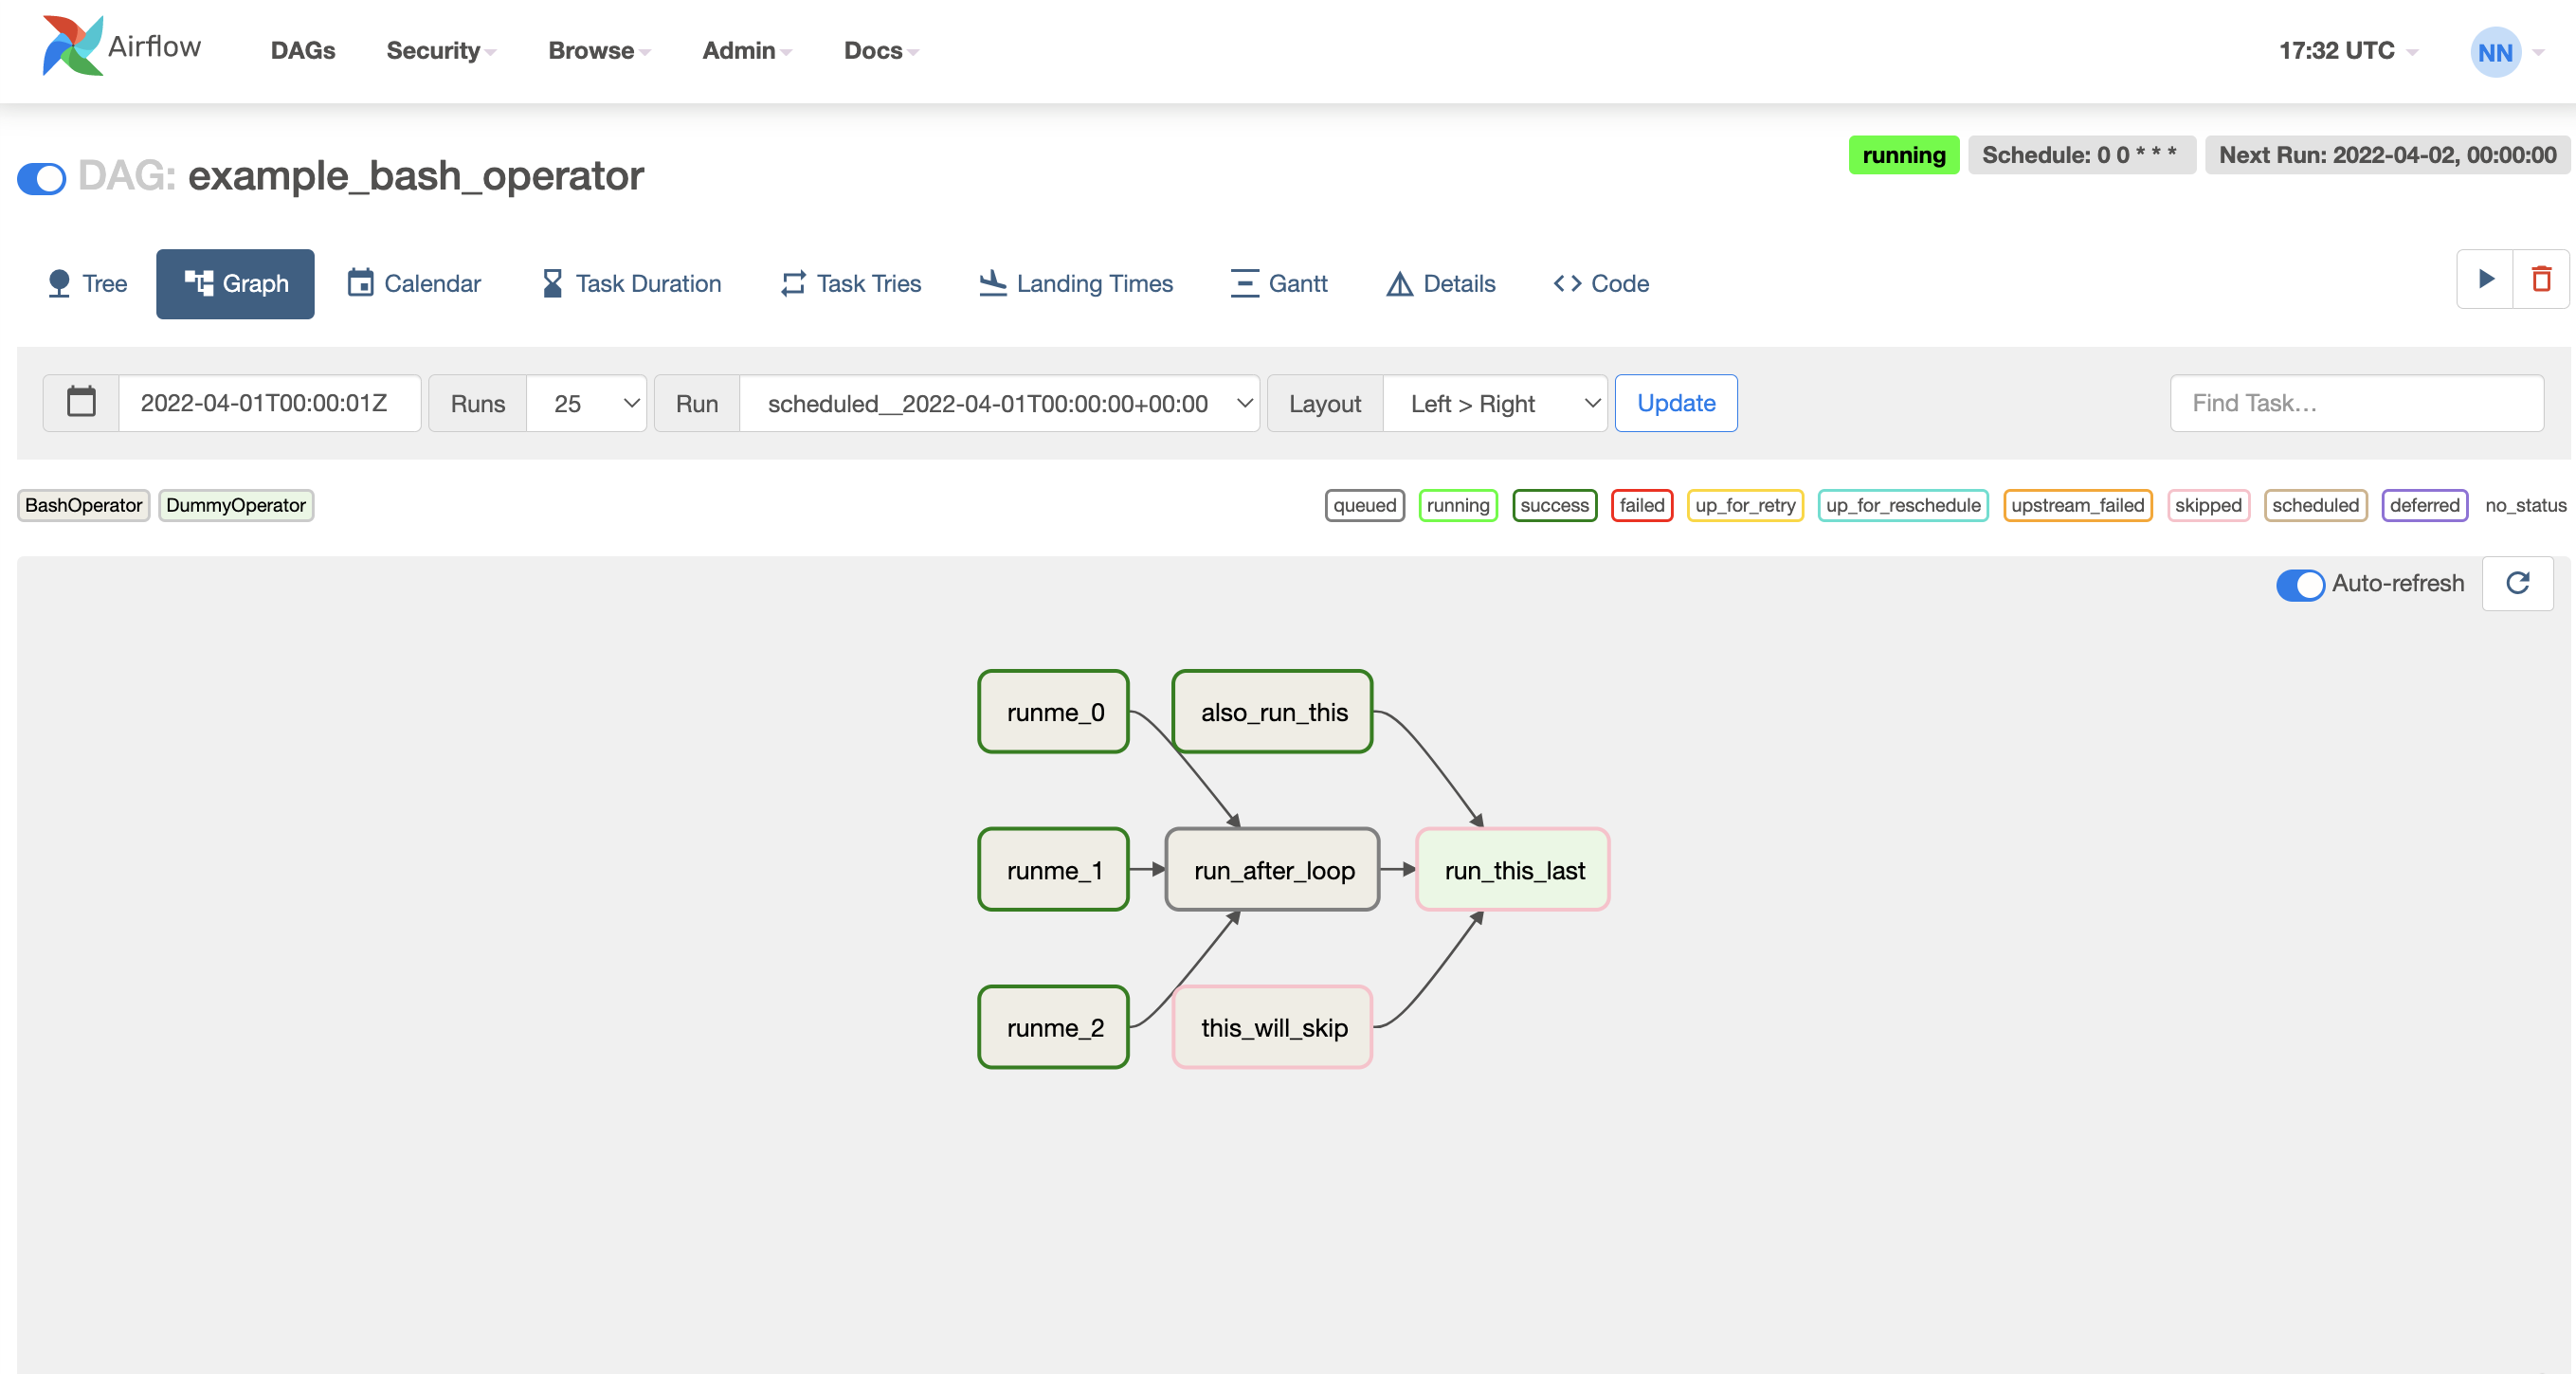This screenshot has height=1374, width=2576.
Task: Select the run_this_last task node
Action: (x=1513, y=869)
